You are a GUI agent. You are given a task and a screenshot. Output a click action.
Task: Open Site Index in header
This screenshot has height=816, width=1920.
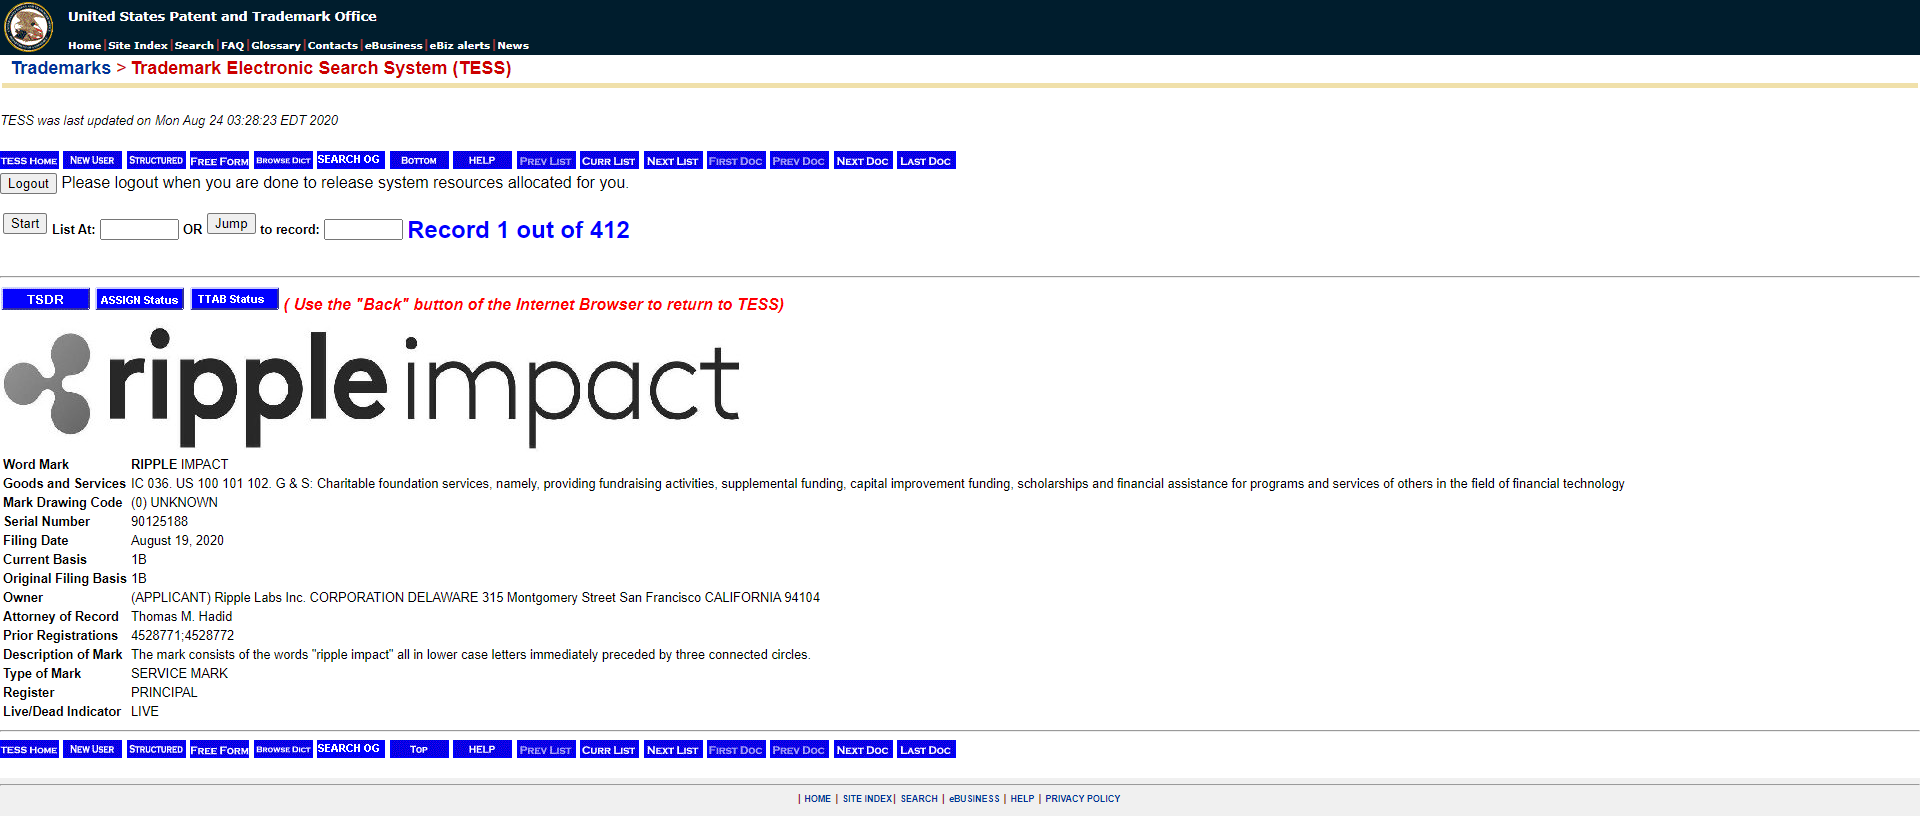[138, 45]
